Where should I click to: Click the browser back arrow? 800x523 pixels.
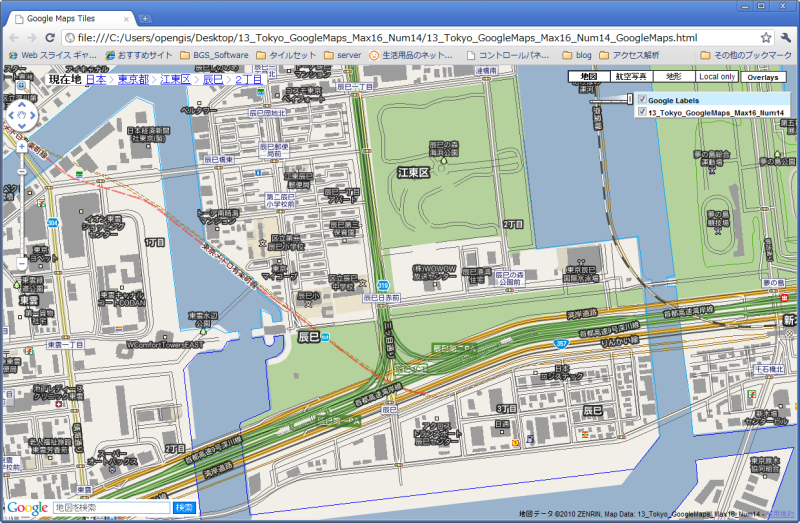tap(12, 37)
